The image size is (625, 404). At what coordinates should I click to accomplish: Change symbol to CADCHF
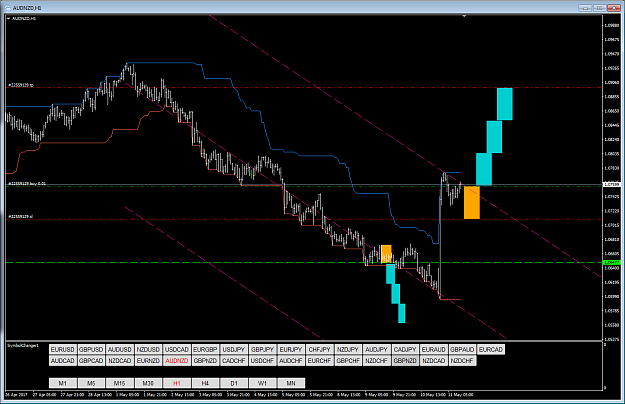(234, 361)
